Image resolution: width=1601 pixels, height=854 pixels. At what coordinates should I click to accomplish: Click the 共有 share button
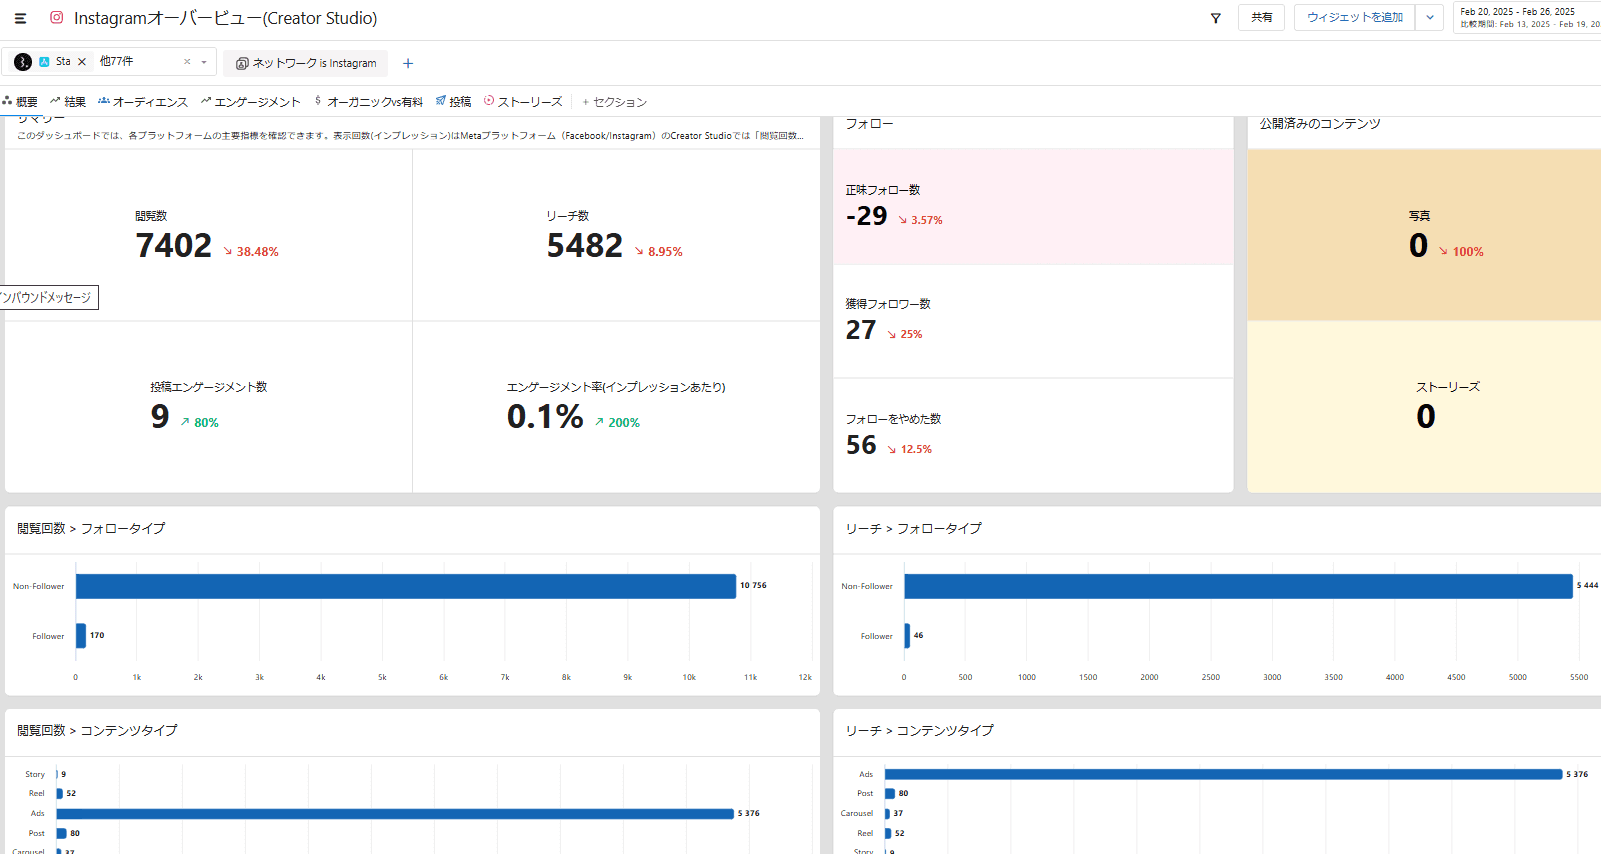tap(1261, 18)
